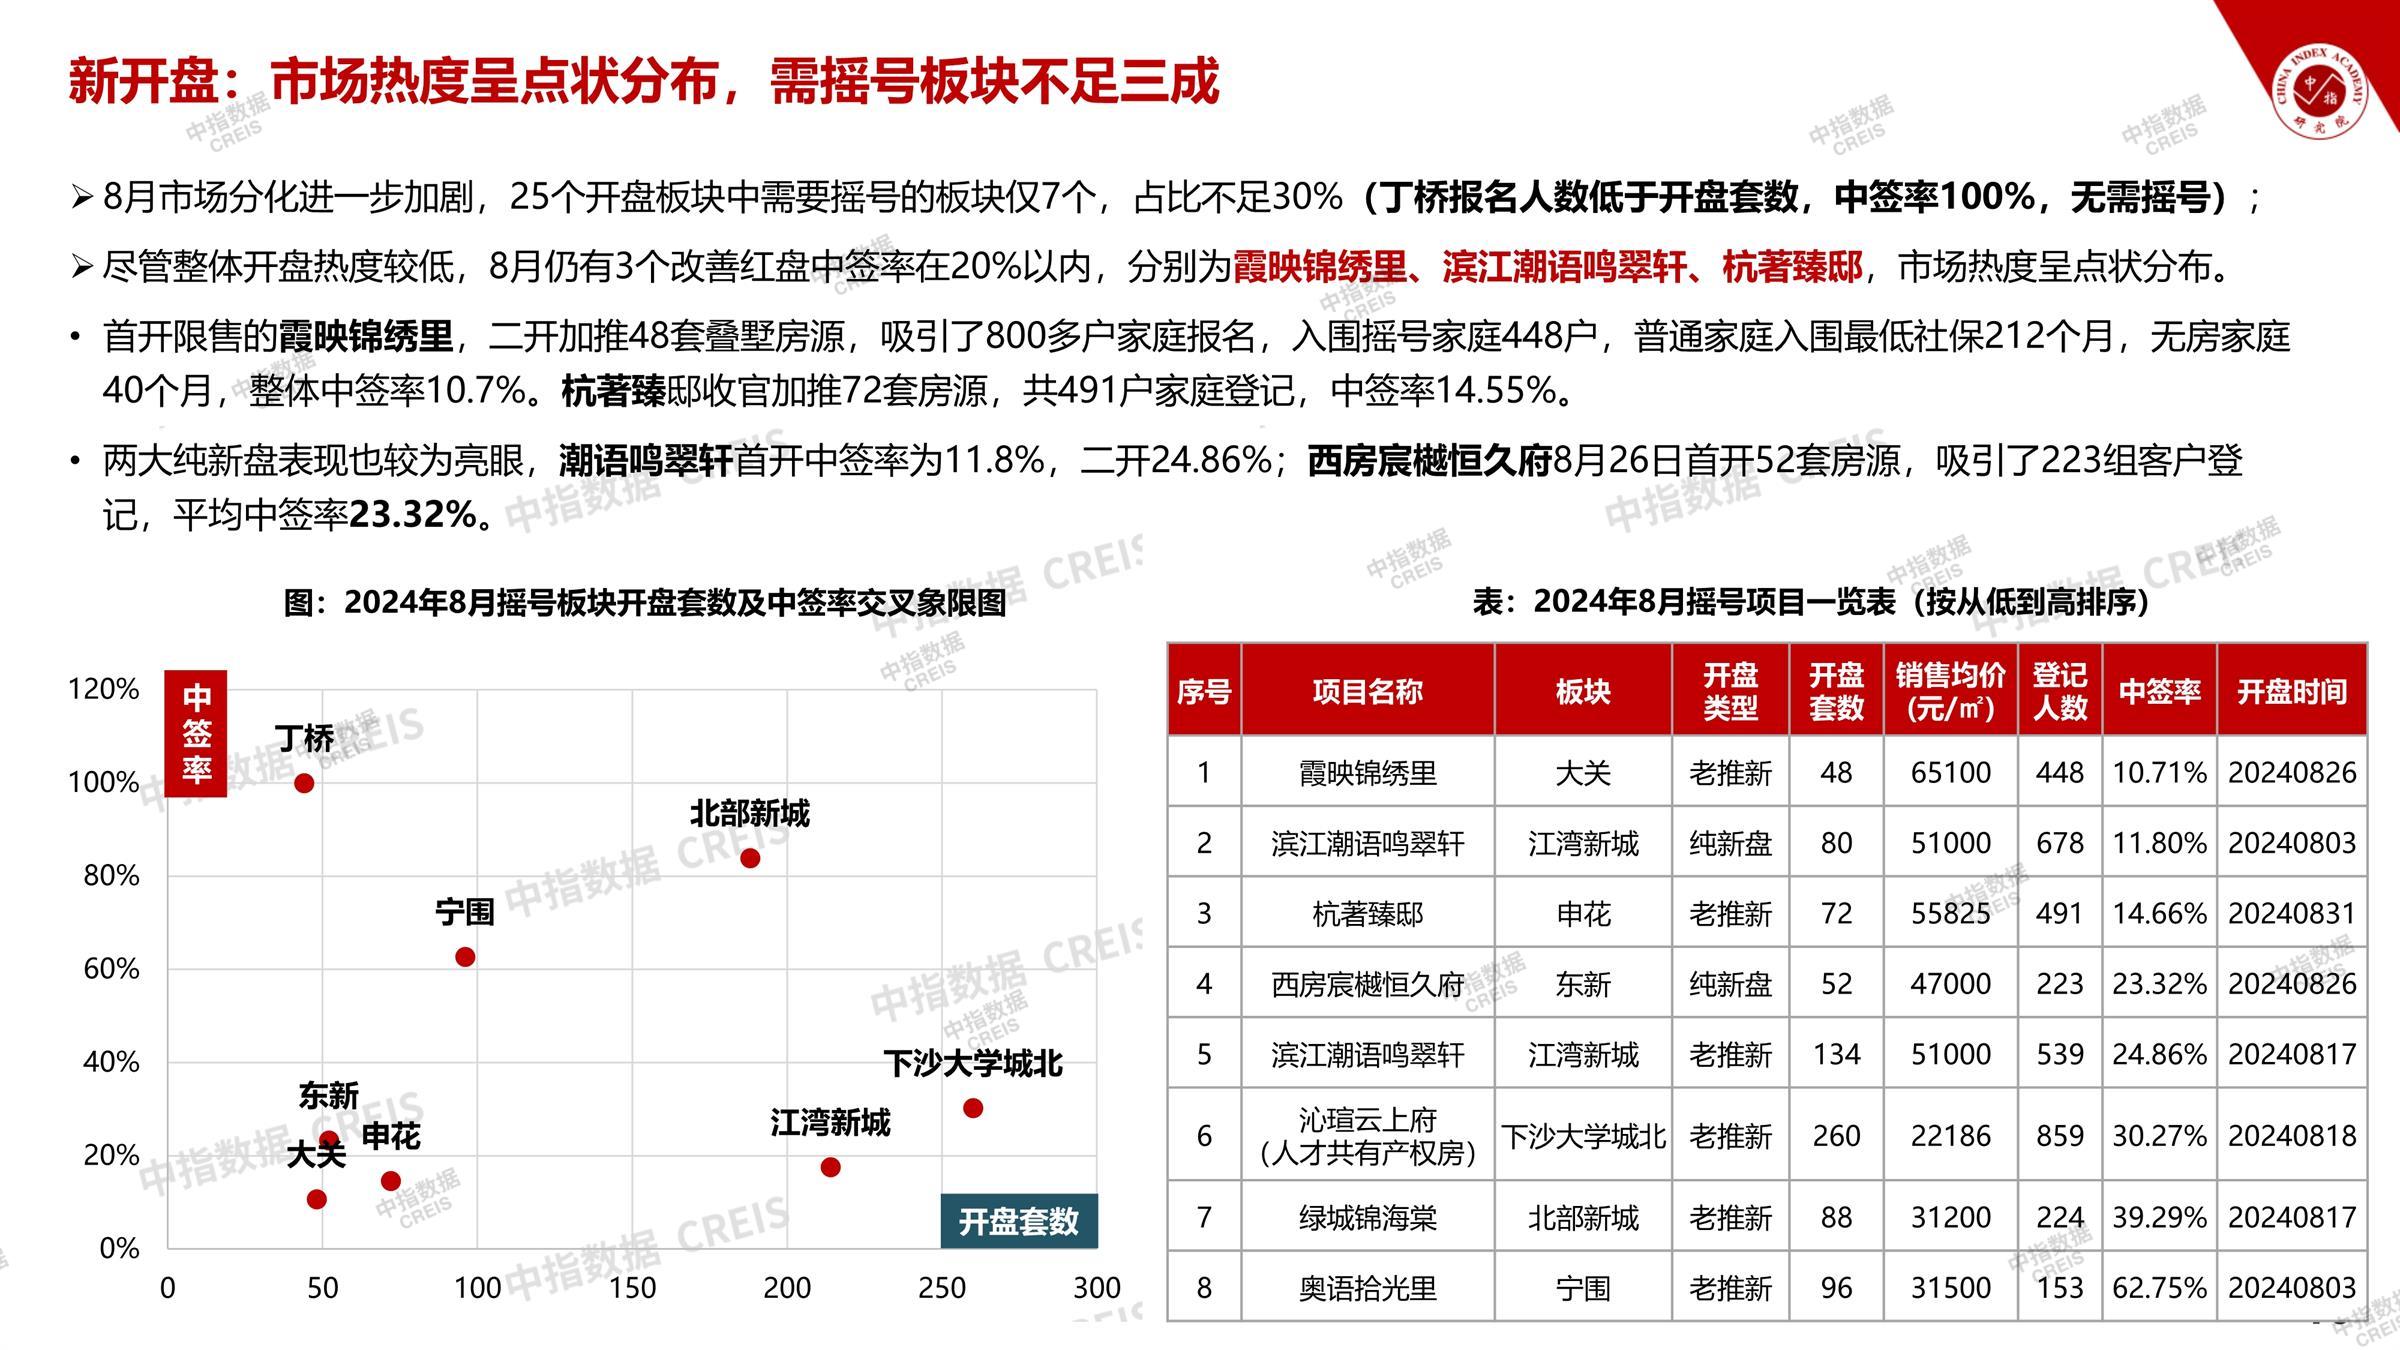Click the 62.75% lottery rate cell
This screenshot has height=1350, width=2400.
pyautogui.click(x=2159, y=1288)
